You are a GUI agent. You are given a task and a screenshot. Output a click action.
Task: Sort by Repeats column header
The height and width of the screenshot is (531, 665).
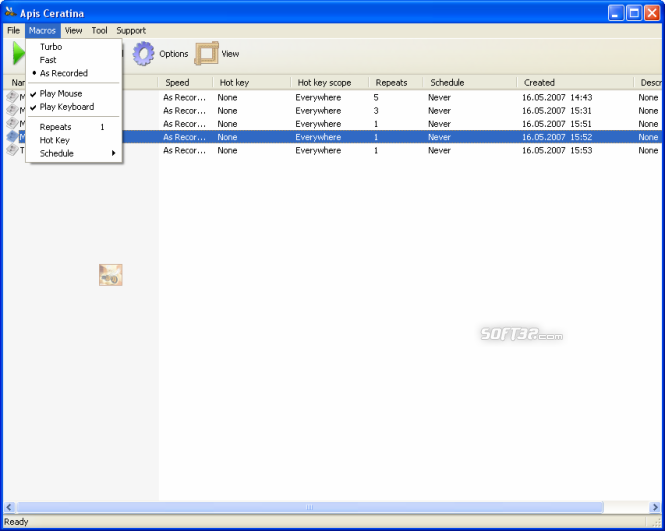396,82
